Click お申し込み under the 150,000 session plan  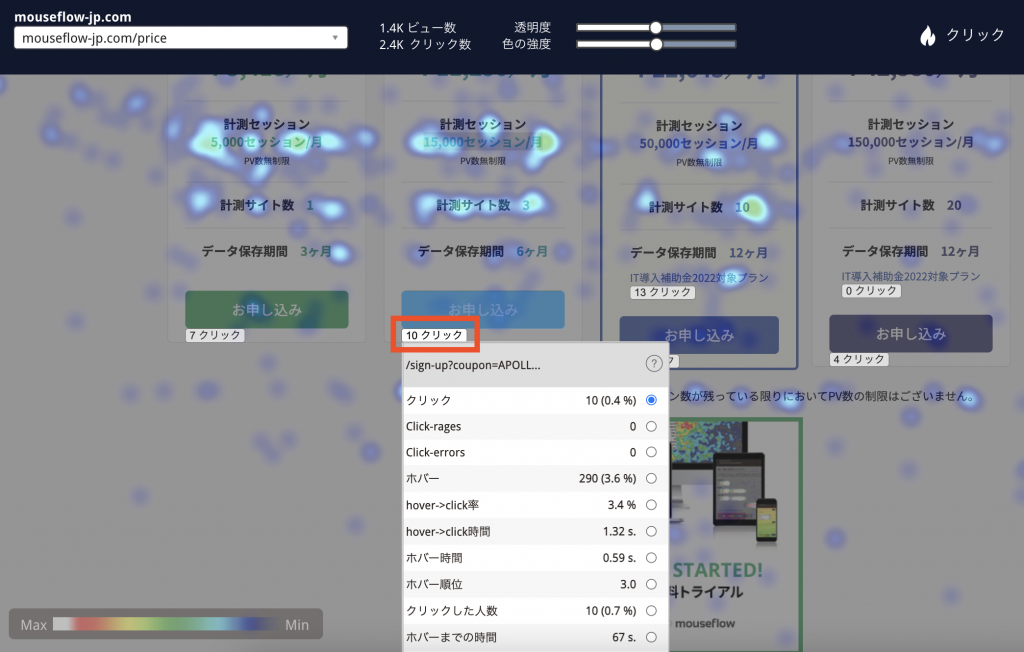pyautogui.click(x=910, y=333)
